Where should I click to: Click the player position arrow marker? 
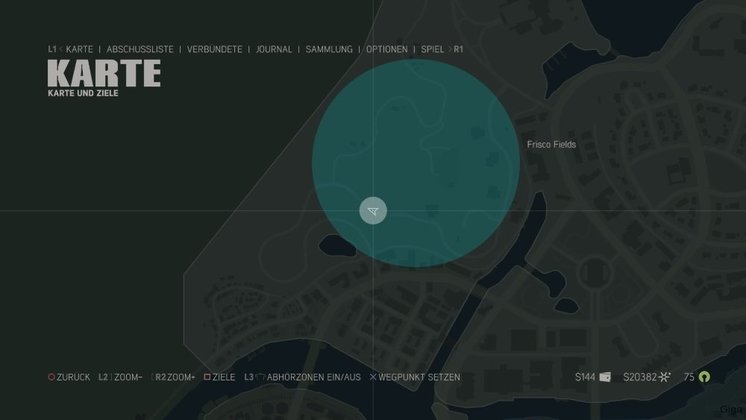pyautogui.click(x=373, y=211)
